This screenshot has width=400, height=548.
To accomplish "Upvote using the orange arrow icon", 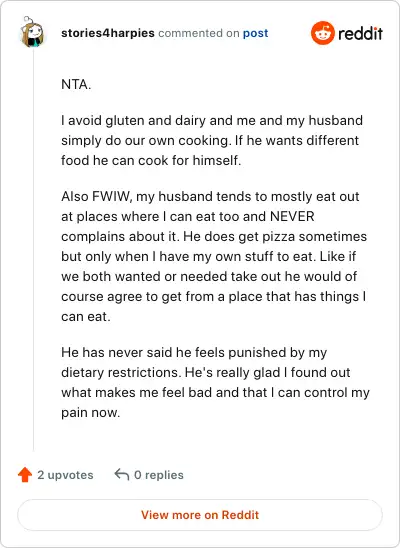I will click(25, 475).
